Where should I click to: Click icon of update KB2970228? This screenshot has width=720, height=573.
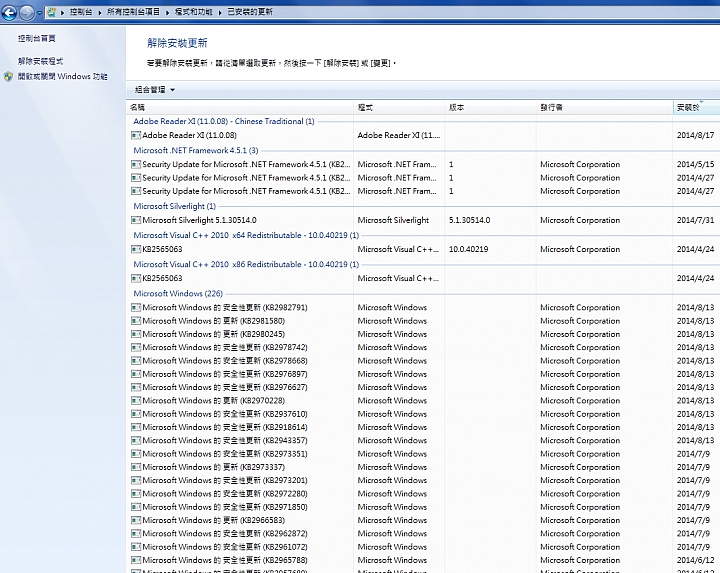click(x=136, y=400)
